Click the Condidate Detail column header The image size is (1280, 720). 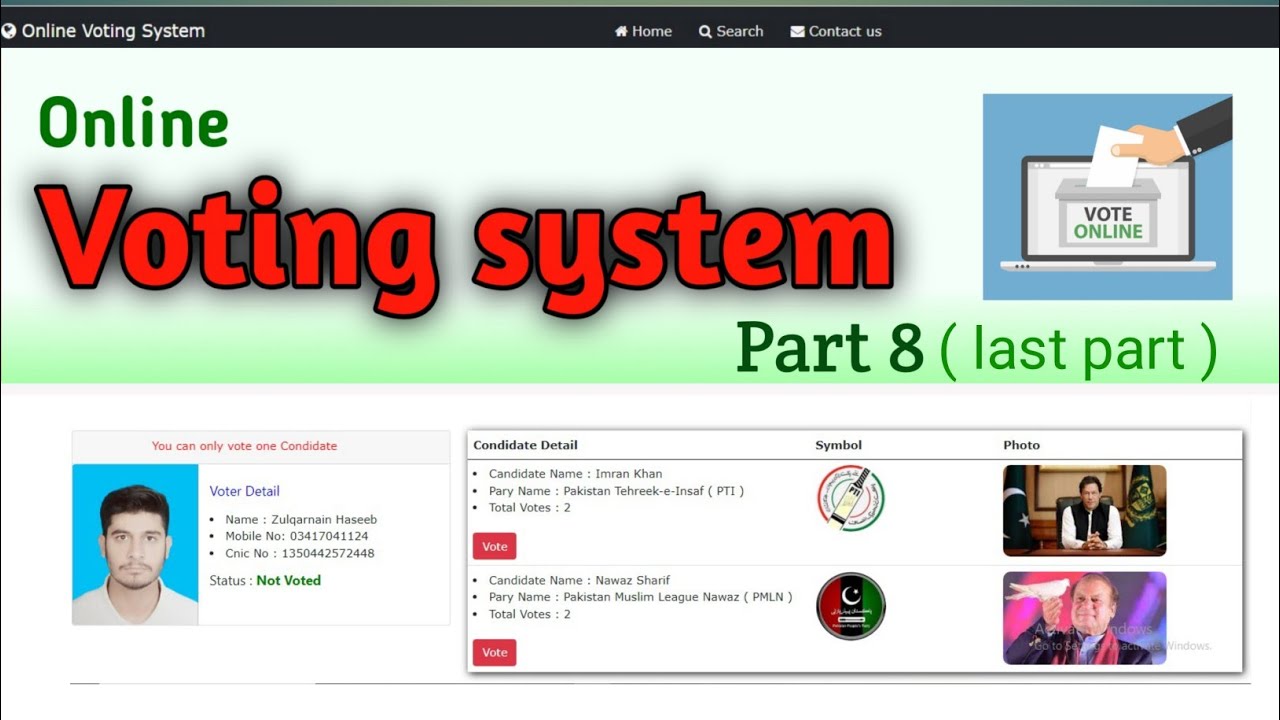pyautogui.click(x=525, y=445)
